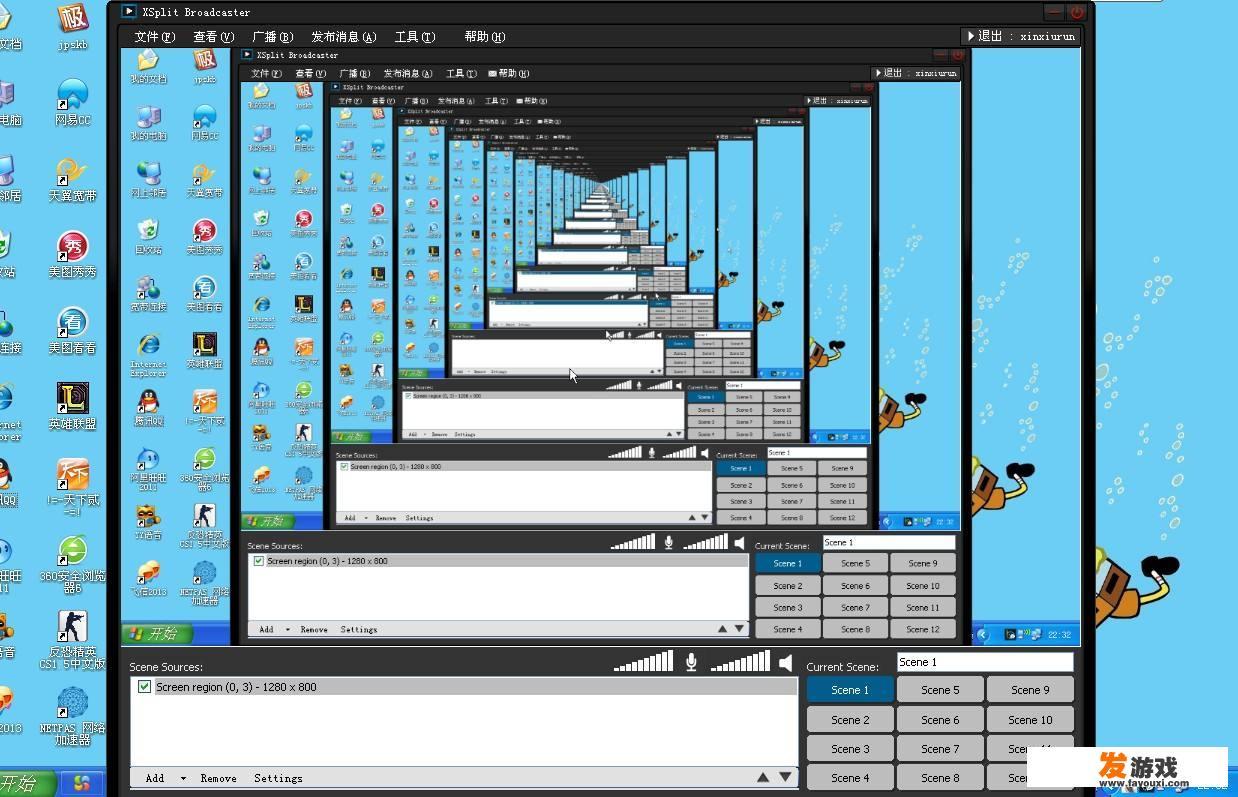The image size is (1238, 797).
Task: Click the XSplit Broadcaster logo in the outermost title bar
Action: 128,12
